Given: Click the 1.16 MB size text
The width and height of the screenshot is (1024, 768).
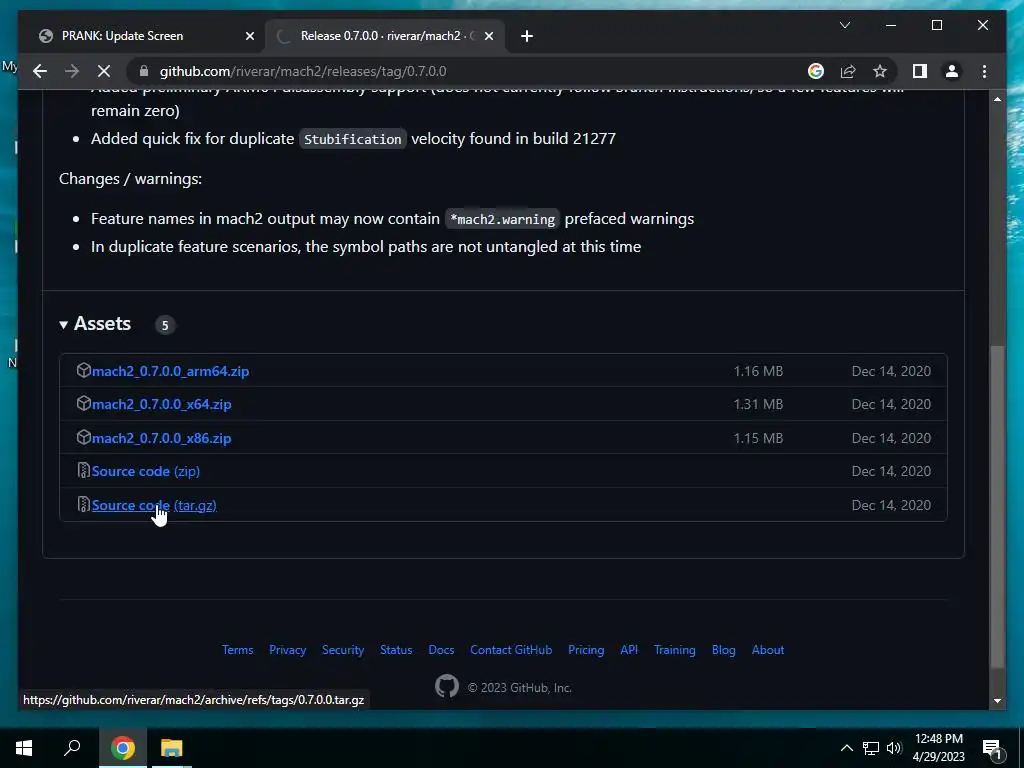Looking at the screenshot, I should pyautogui.click(x=758, y=371).
